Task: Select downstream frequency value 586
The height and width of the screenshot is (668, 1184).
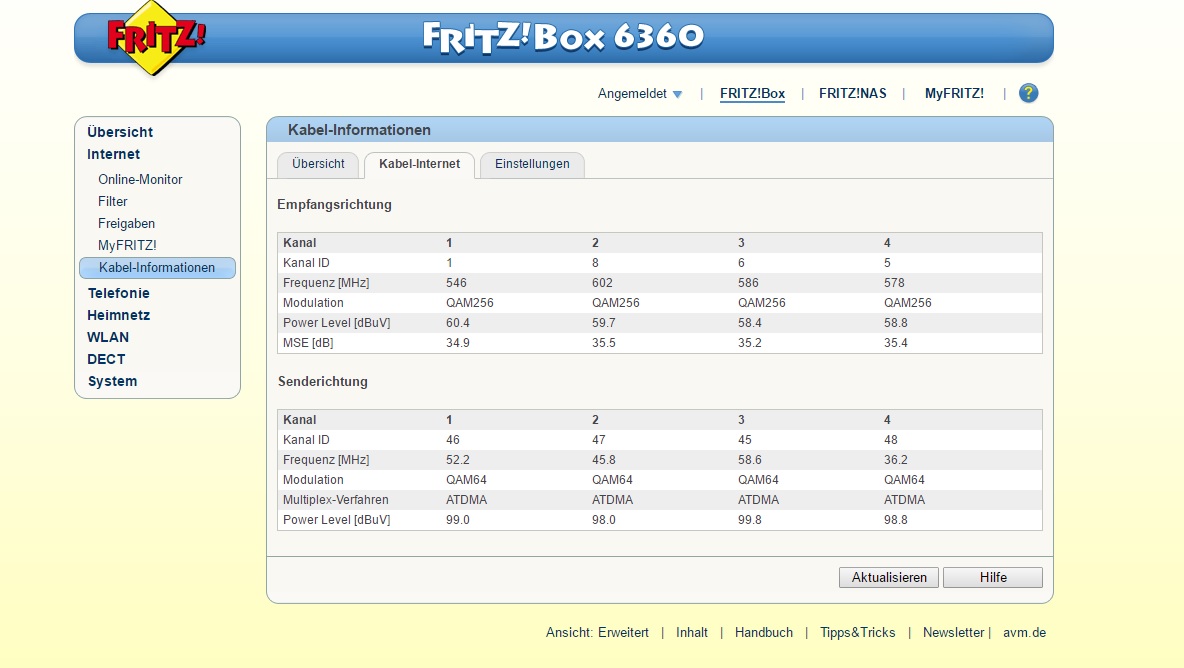Action: 748,283
